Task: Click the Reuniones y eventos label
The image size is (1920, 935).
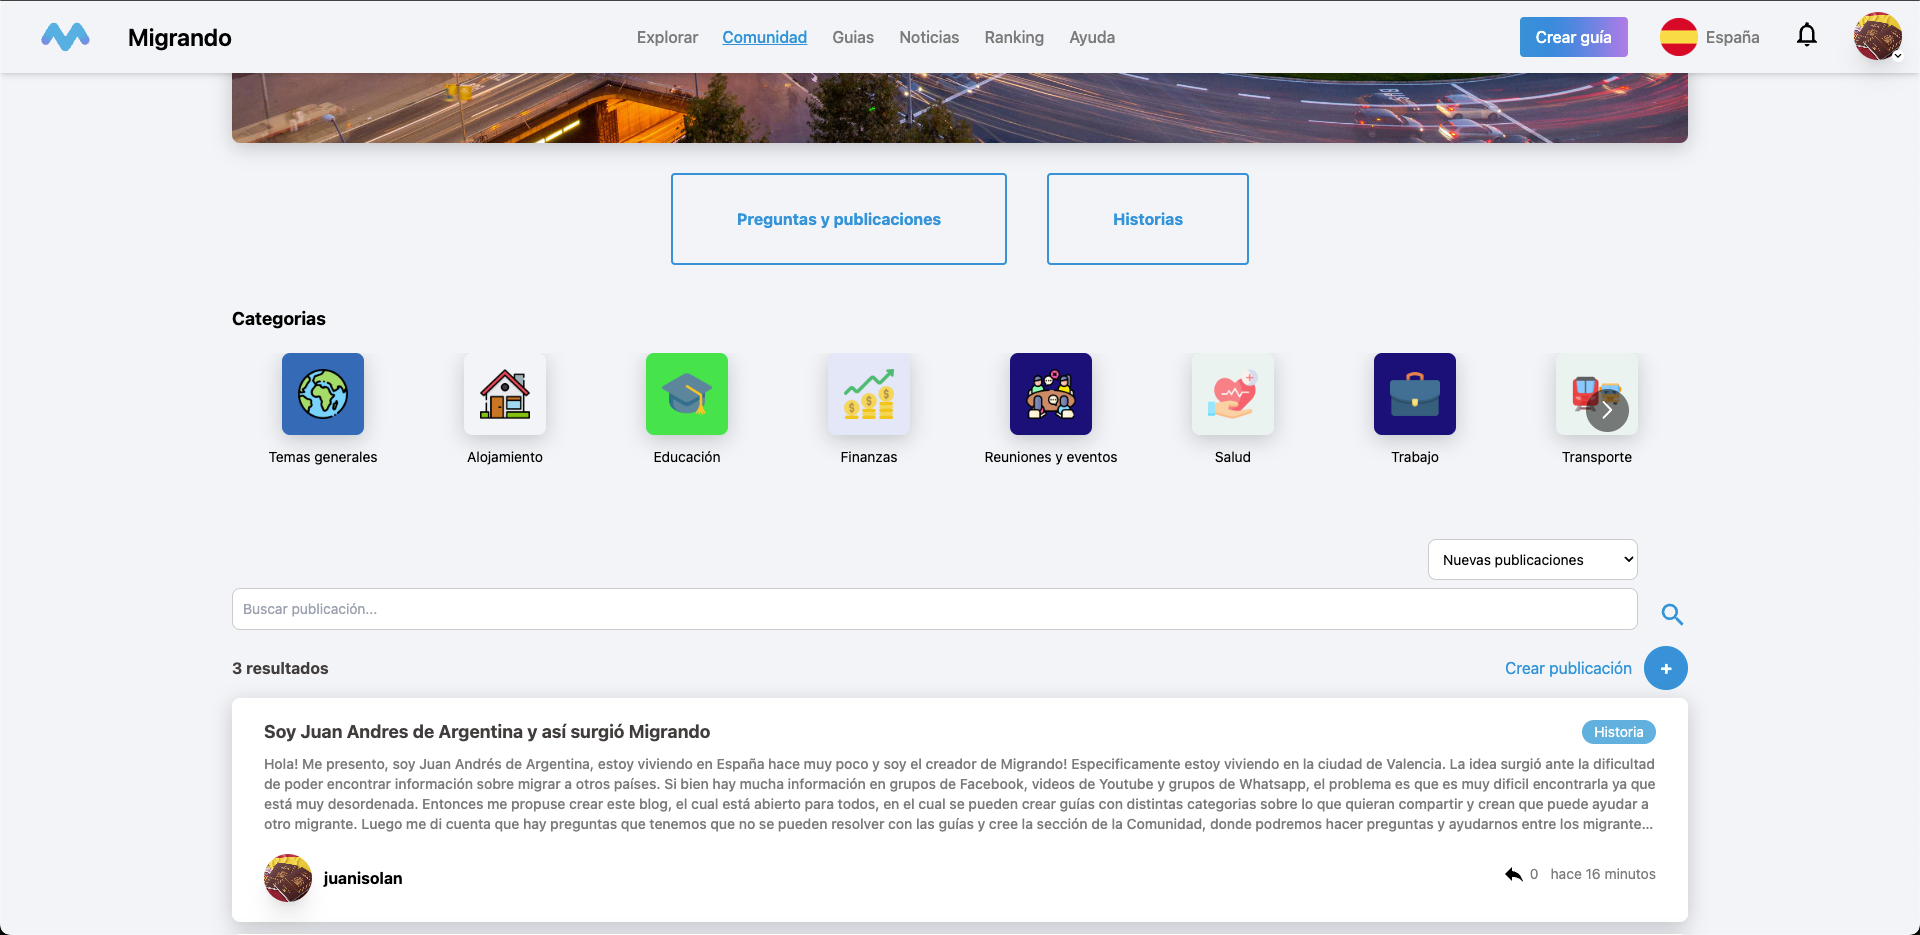Action: pos(1051,457)
